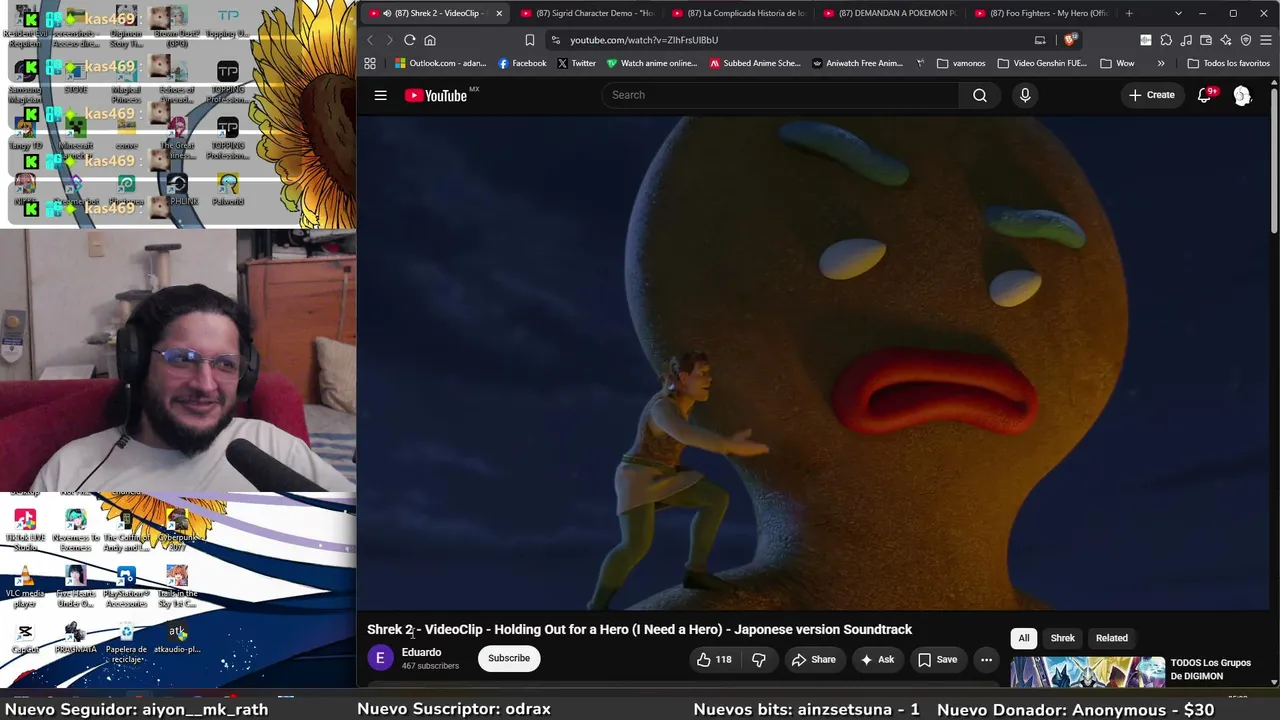Dislike the video with thumbs down

[x=759, y=659]
